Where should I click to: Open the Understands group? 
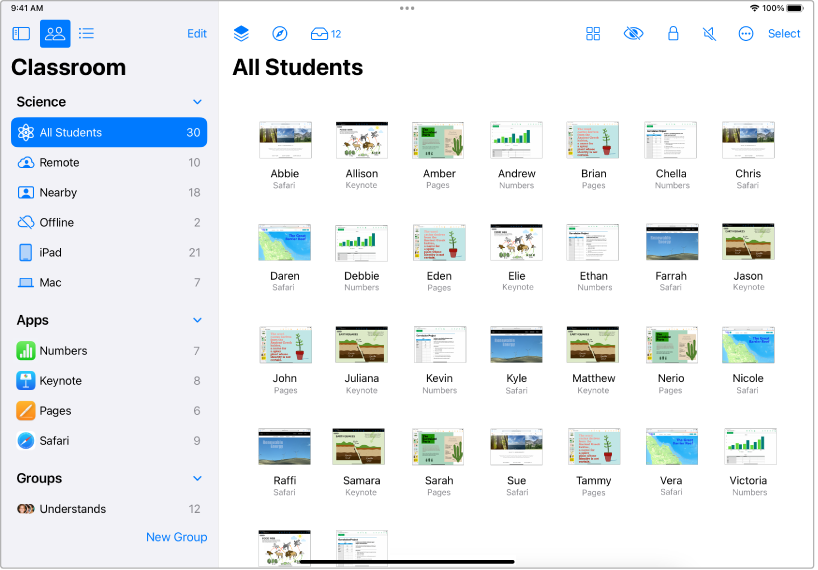tap(109, 509)
